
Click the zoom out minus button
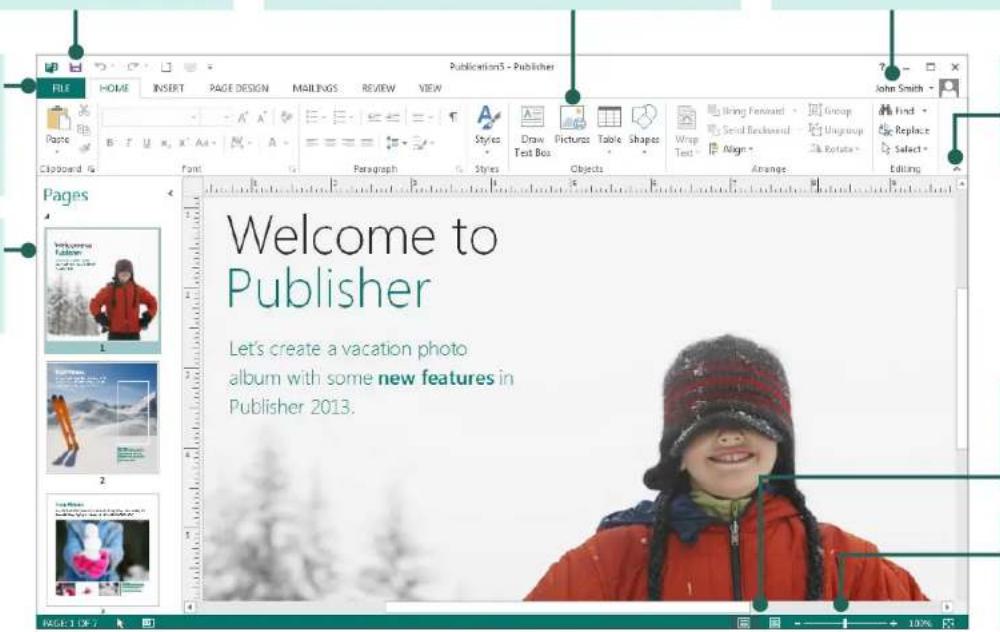tap(797, 623)
